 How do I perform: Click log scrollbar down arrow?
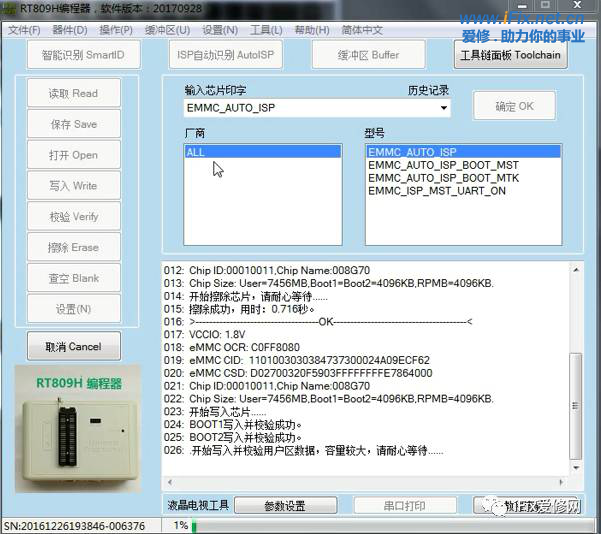click(576, 467)
